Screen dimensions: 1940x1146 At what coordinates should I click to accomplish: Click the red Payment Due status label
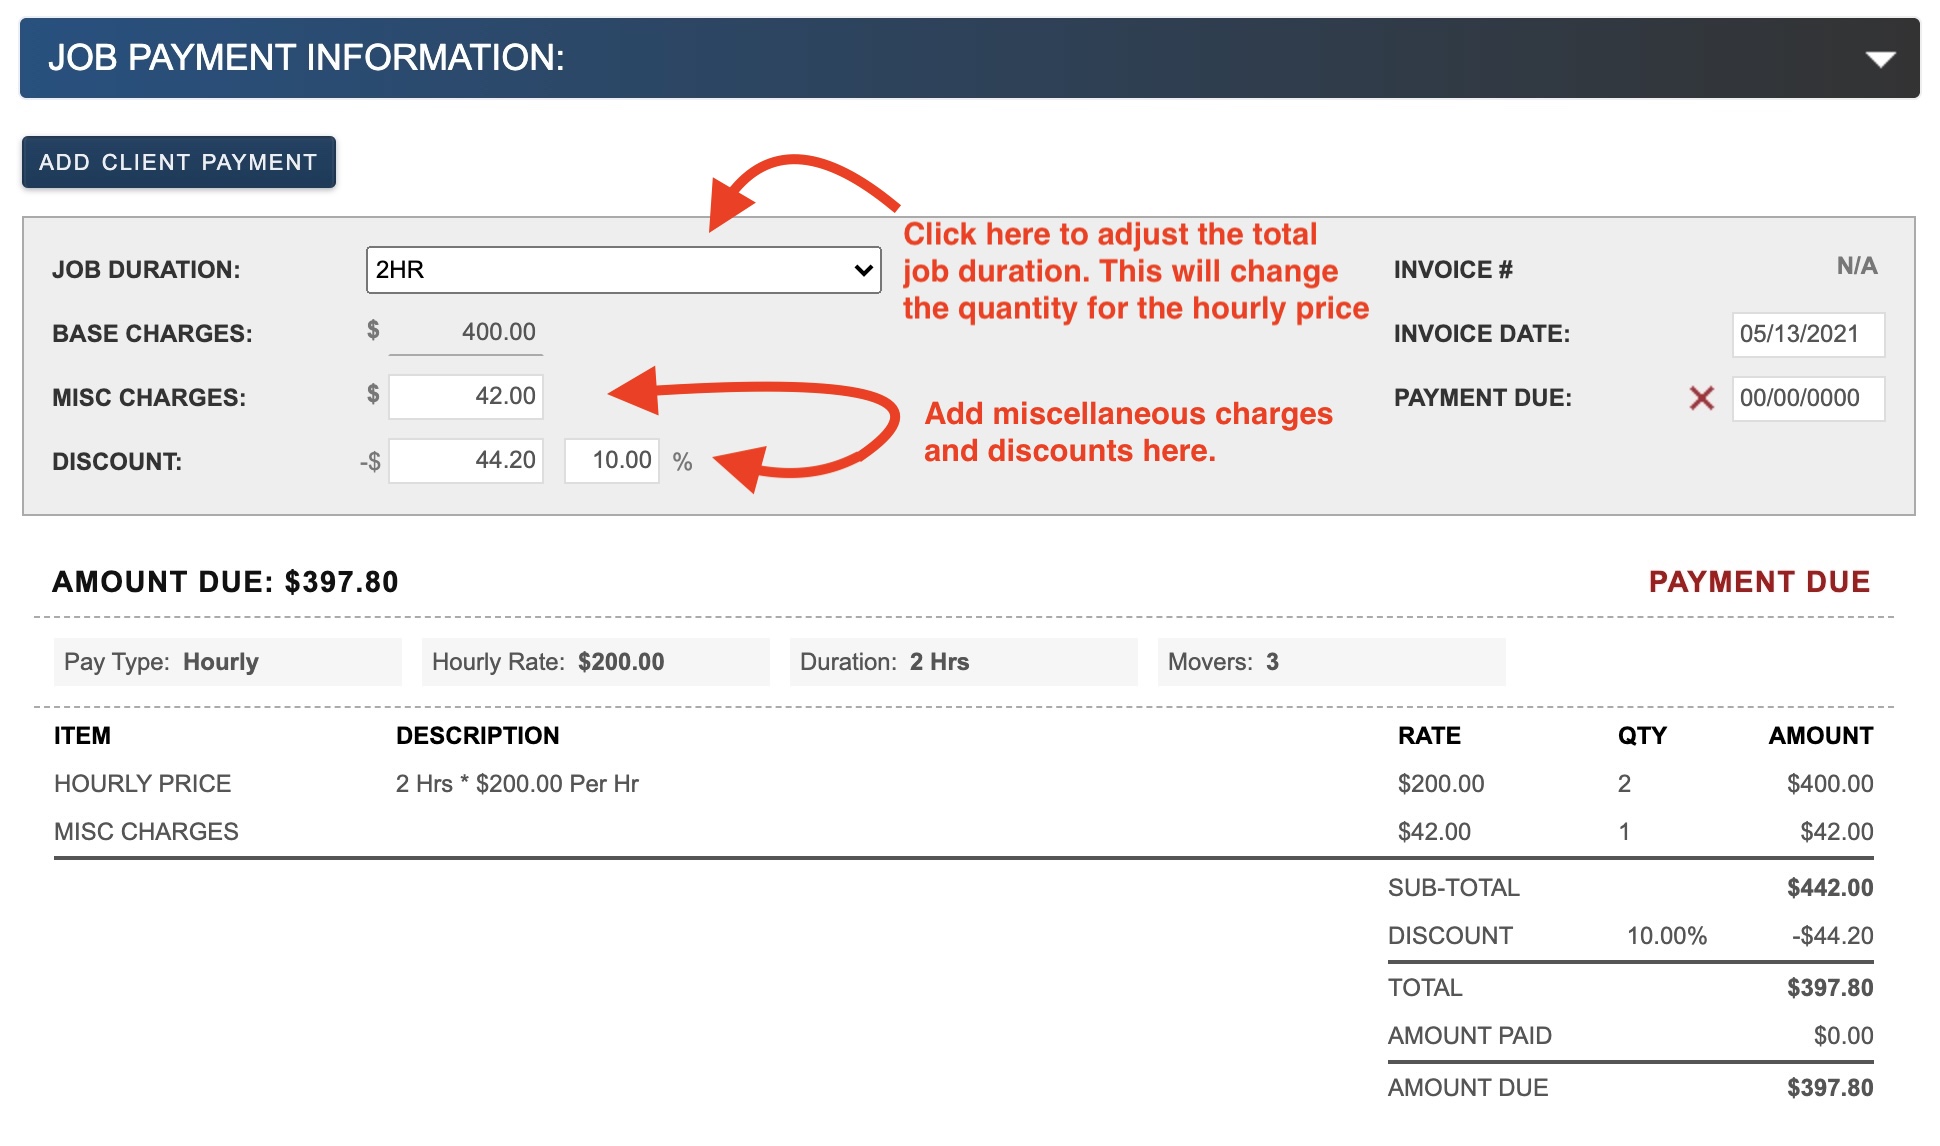tap(1759, 582)
